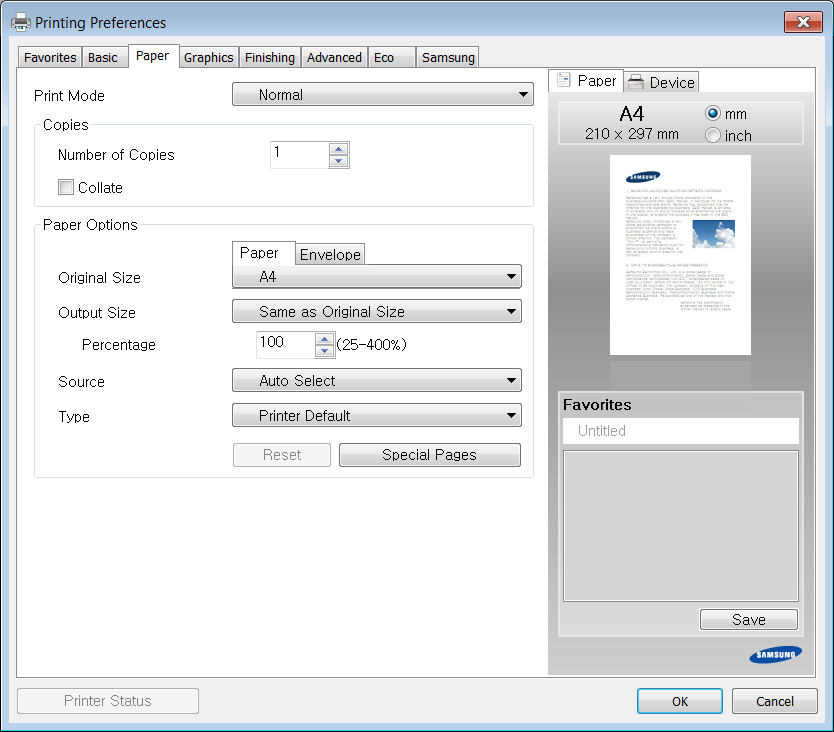Open the Envelope sub-tab

pyautogui.click(x=330, y=254)
